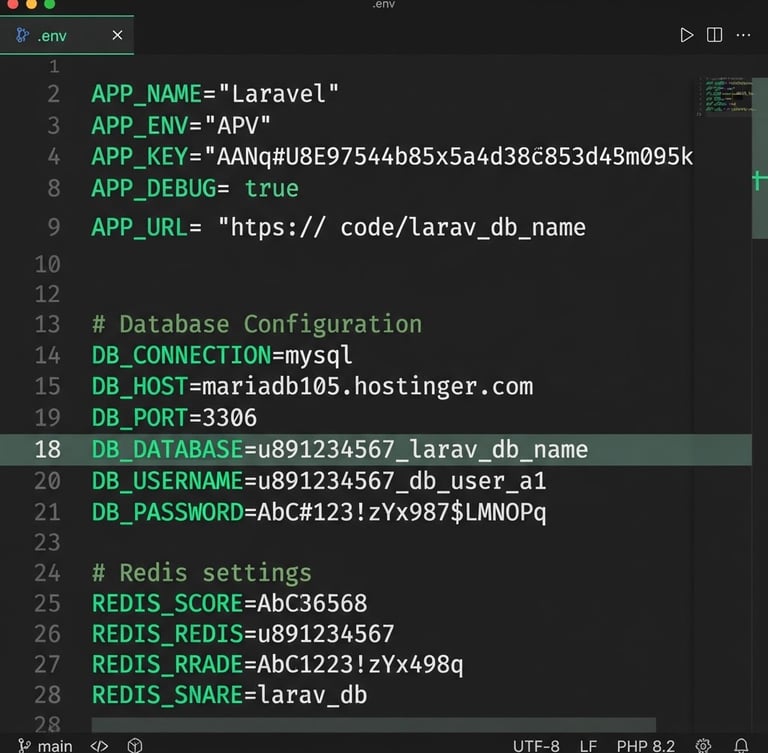Image resolution: width=768 pixels, height=753 pixels.
Task: Open the More Actions ellipsis menu
Action: (x=743, y=35)
